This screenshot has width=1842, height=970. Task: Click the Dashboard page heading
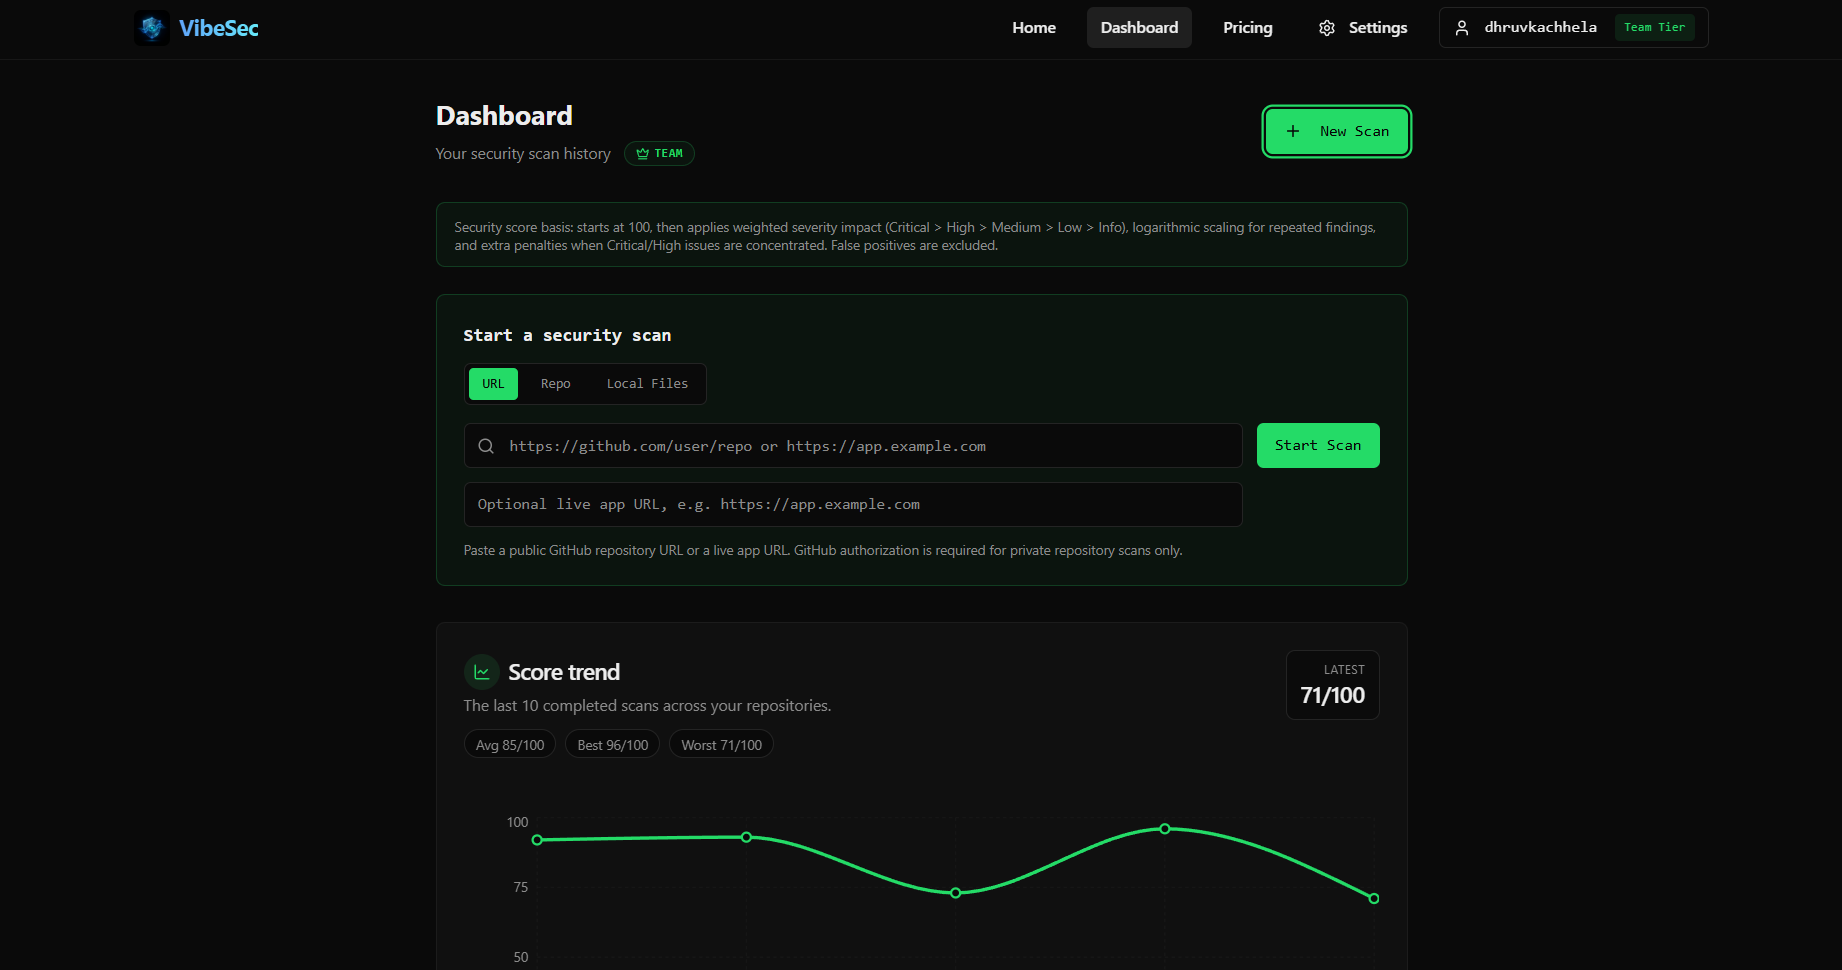[x=504, y=116]
